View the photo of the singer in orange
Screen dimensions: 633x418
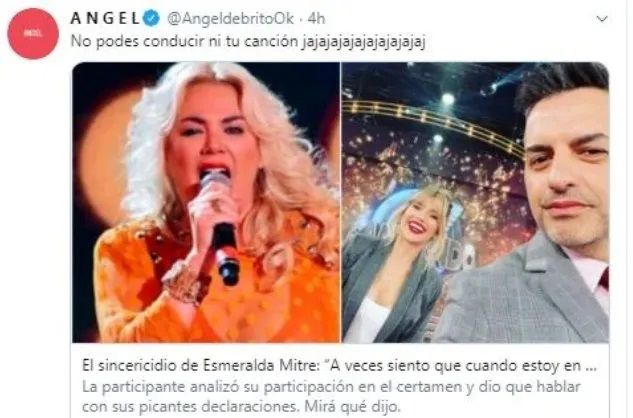click(206, 202)
